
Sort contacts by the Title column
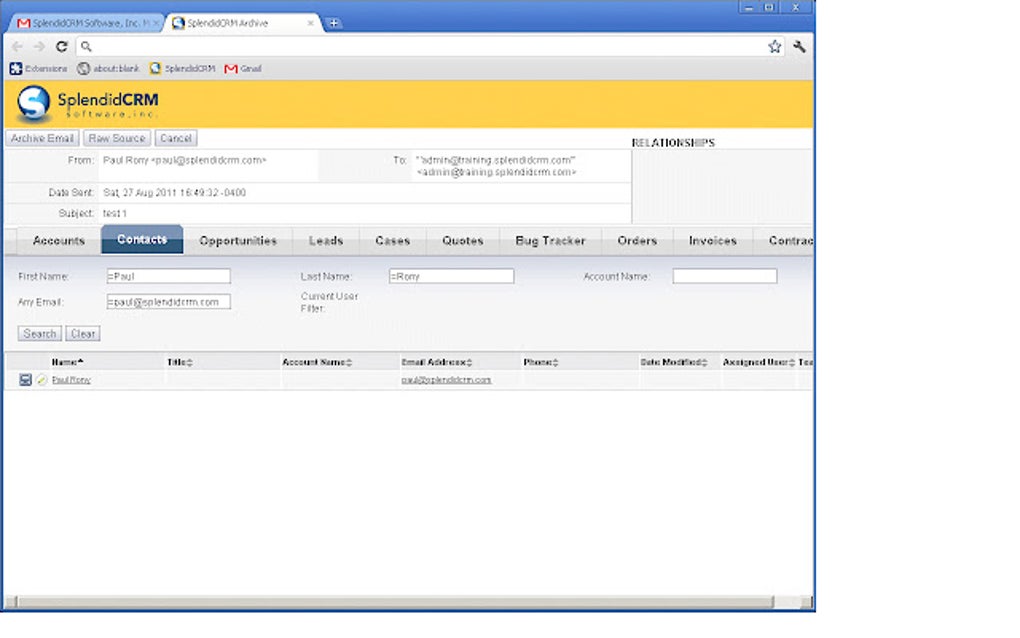178,362
